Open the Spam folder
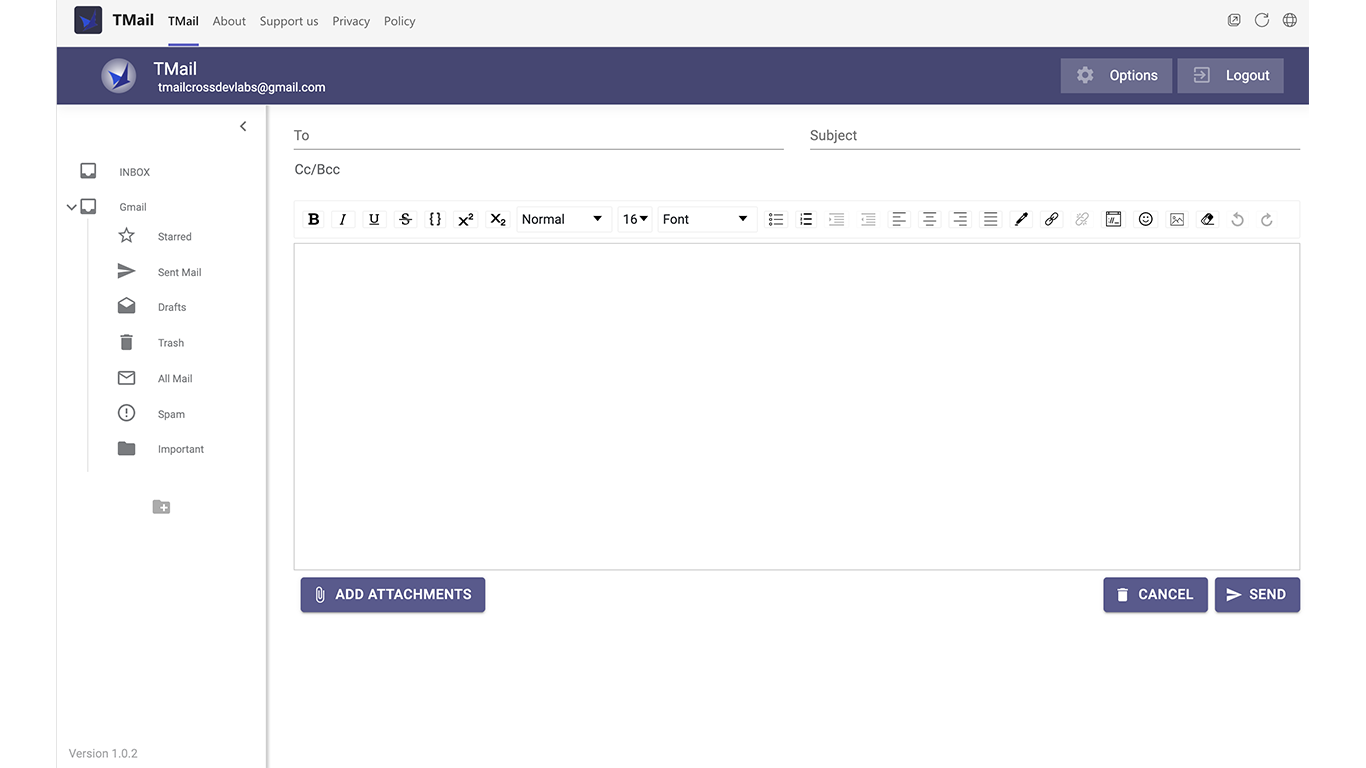Screen dimensions: 1366x768 [x=171, y=414]
